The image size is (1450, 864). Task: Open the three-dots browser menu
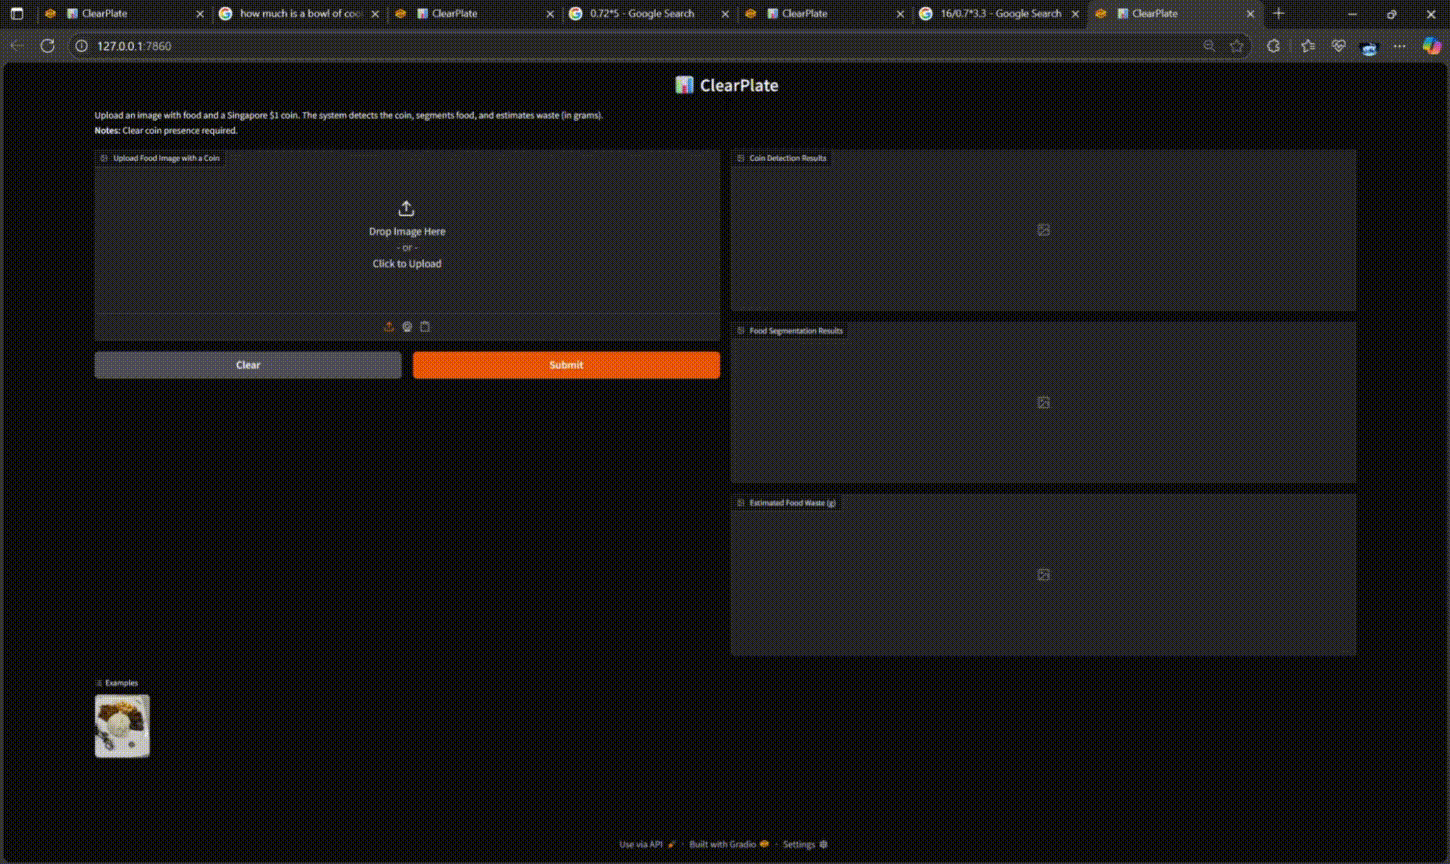pyautogui.click(x=1400, y=46)
